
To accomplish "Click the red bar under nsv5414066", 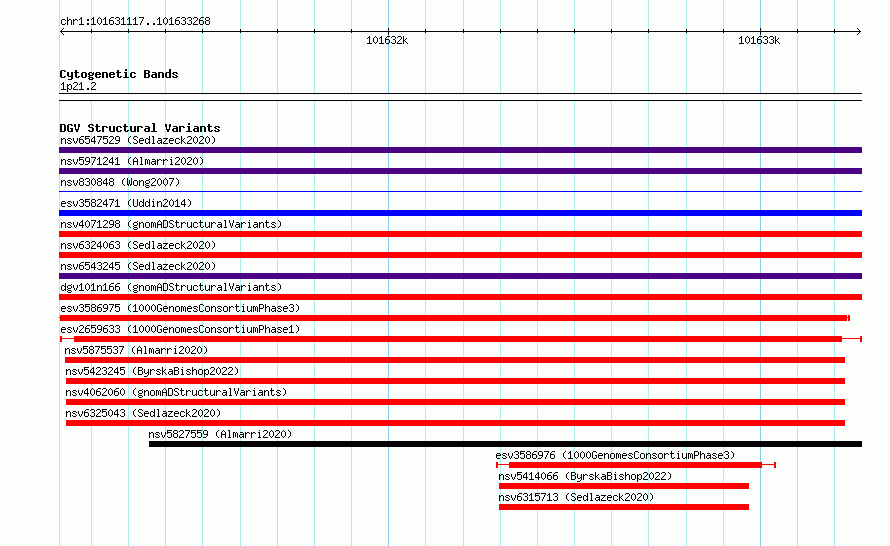I will coord(624,486).
